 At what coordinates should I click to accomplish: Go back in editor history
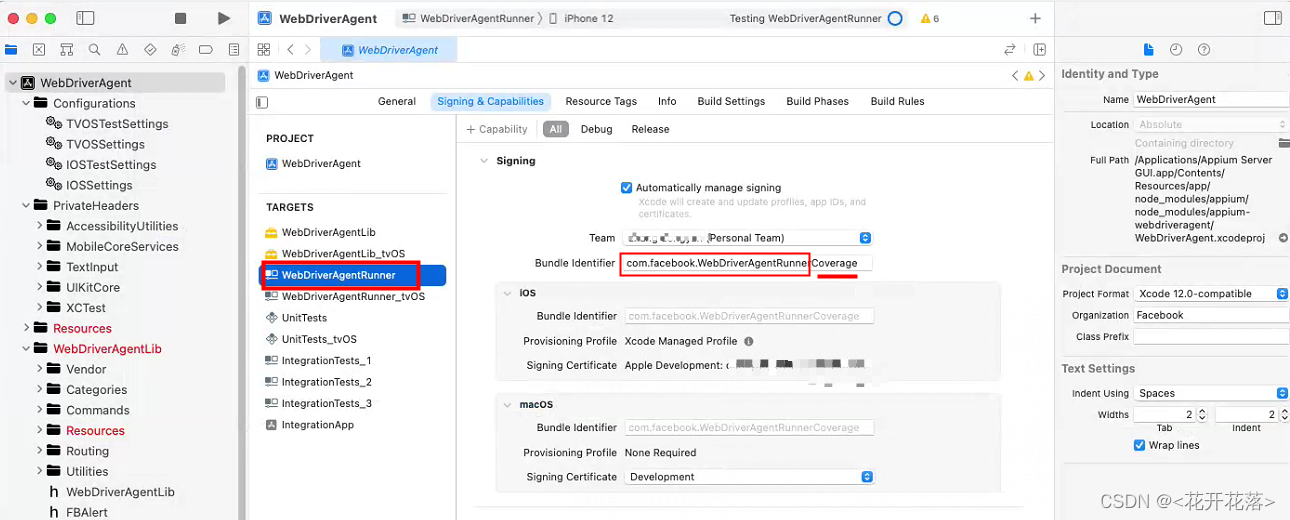click(290, 49)
